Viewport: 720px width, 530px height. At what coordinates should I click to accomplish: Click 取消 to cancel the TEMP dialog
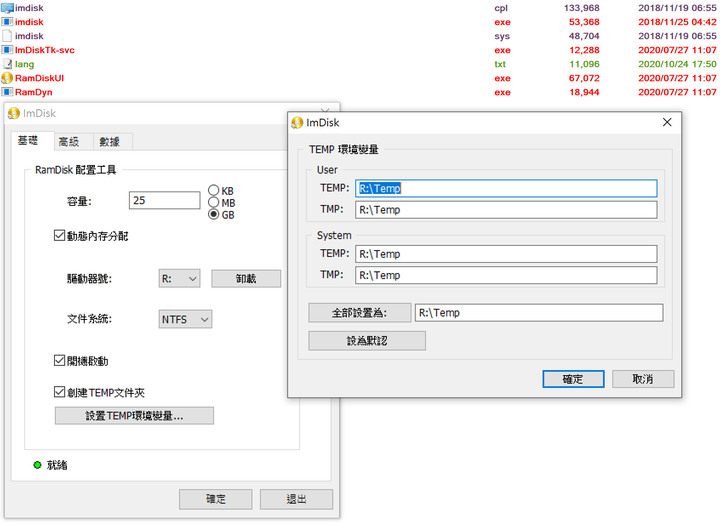tap(643, 379)
